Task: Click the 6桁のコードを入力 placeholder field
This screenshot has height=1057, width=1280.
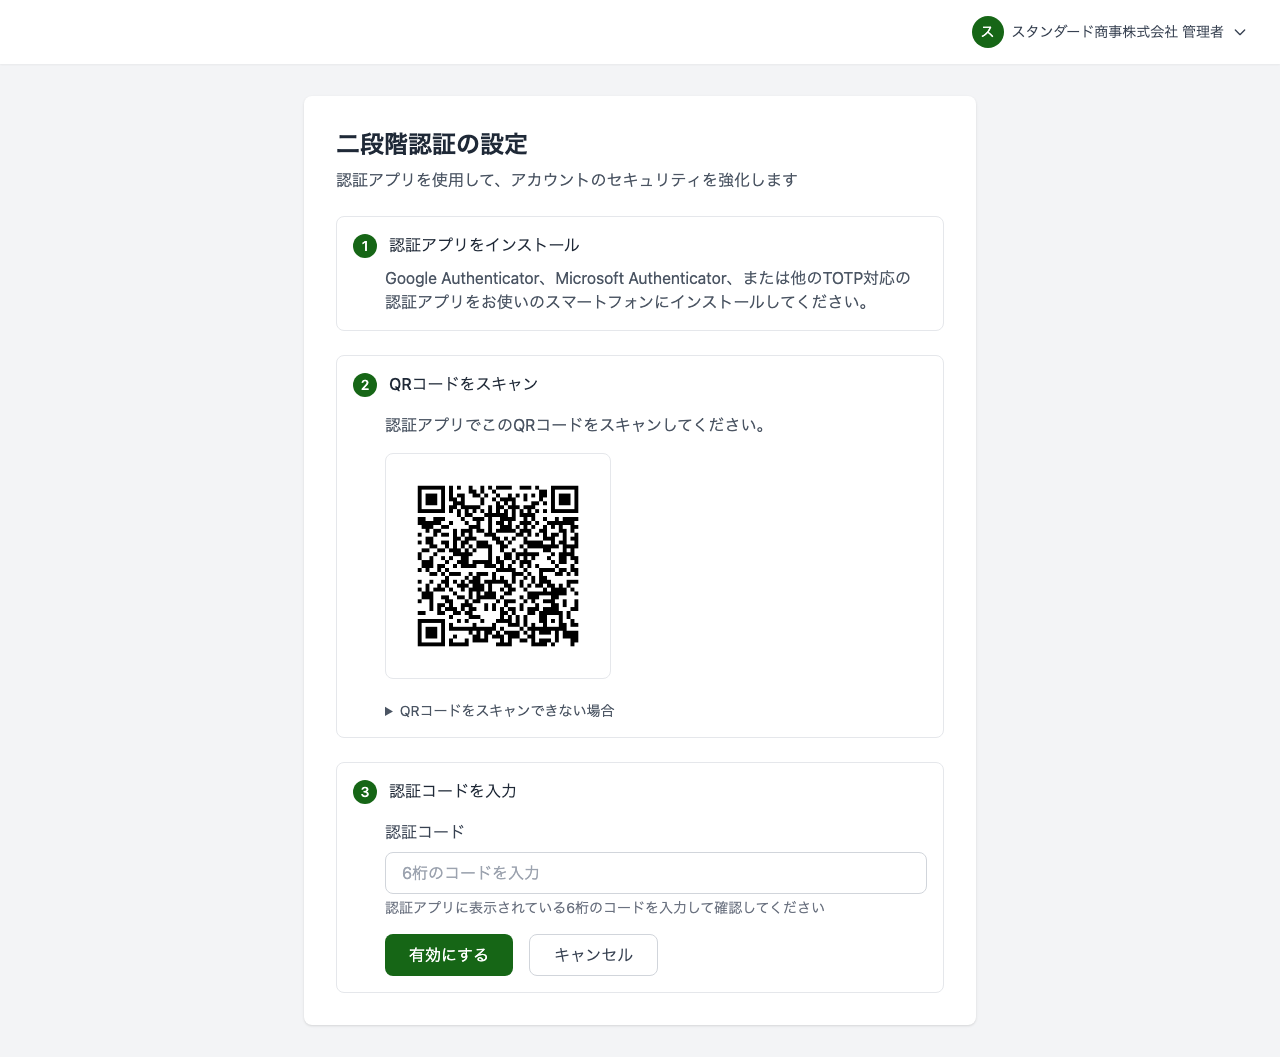Action: pyautogui.click(x=656, y=872)
